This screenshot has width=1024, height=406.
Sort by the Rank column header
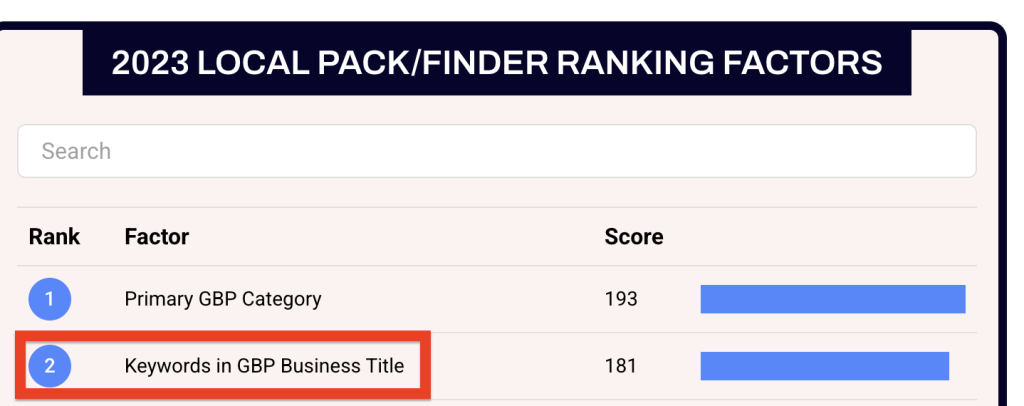(54, 237)
